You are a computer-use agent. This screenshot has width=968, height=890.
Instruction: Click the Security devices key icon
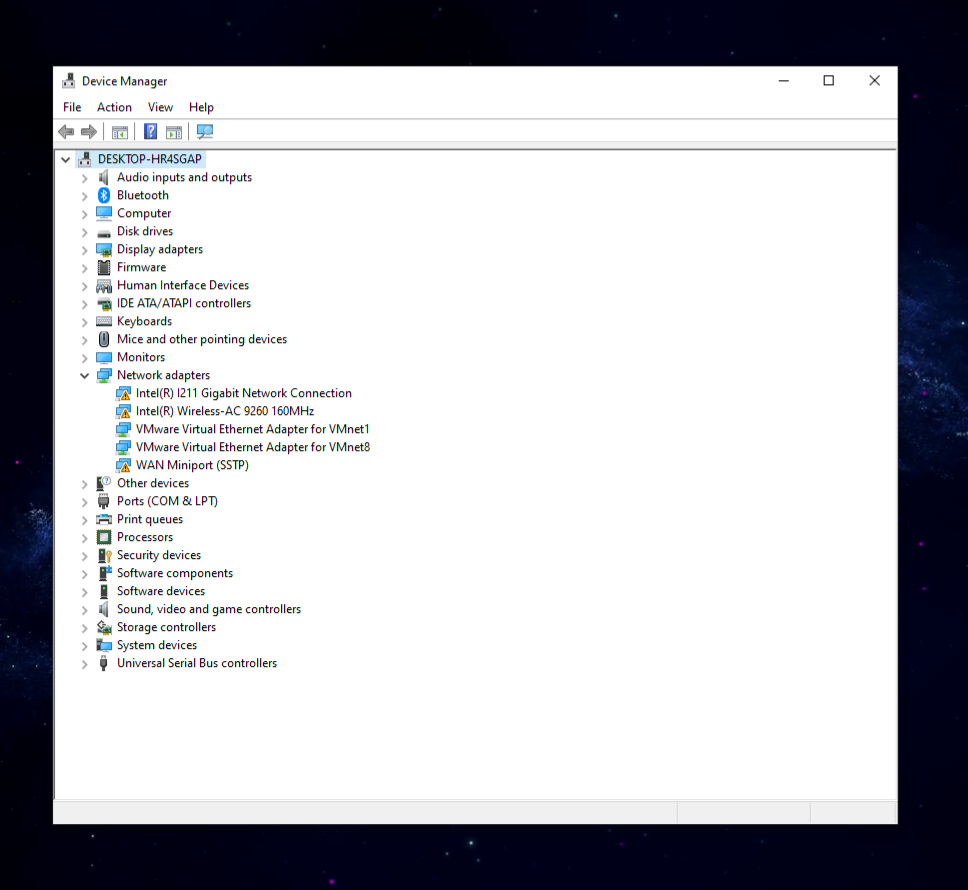coord(104,555)
